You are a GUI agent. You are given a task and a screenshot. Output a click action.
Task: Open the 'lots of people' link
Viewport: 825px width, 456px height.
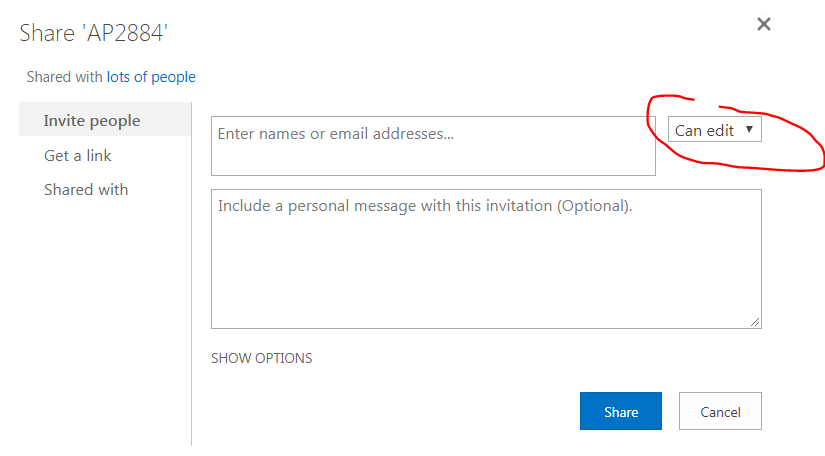pos(151,77)
